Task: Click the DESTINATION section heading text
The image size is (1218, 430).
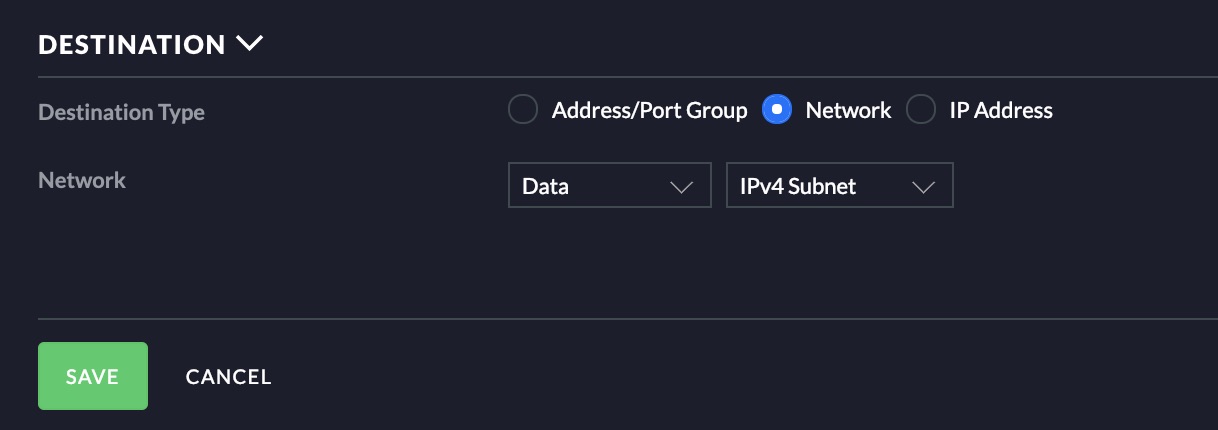Action: pyautogui.click(x=132, y=45)
